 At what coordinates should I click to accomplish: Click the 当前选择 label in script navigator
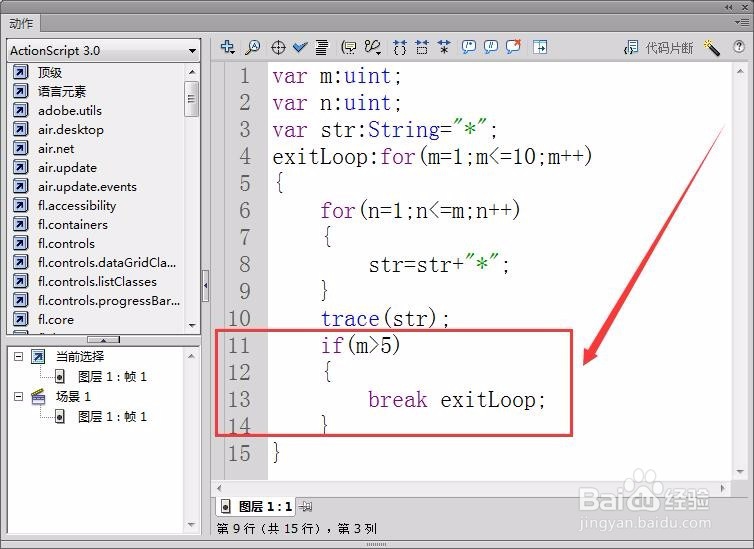[80, 356]
